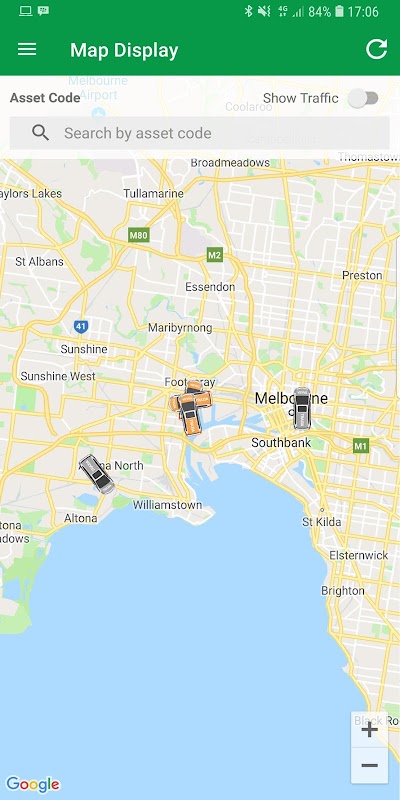The image size is (400, 800).
Task: Tap the battery indicator in status bar
Action: (x=339, y=11)
